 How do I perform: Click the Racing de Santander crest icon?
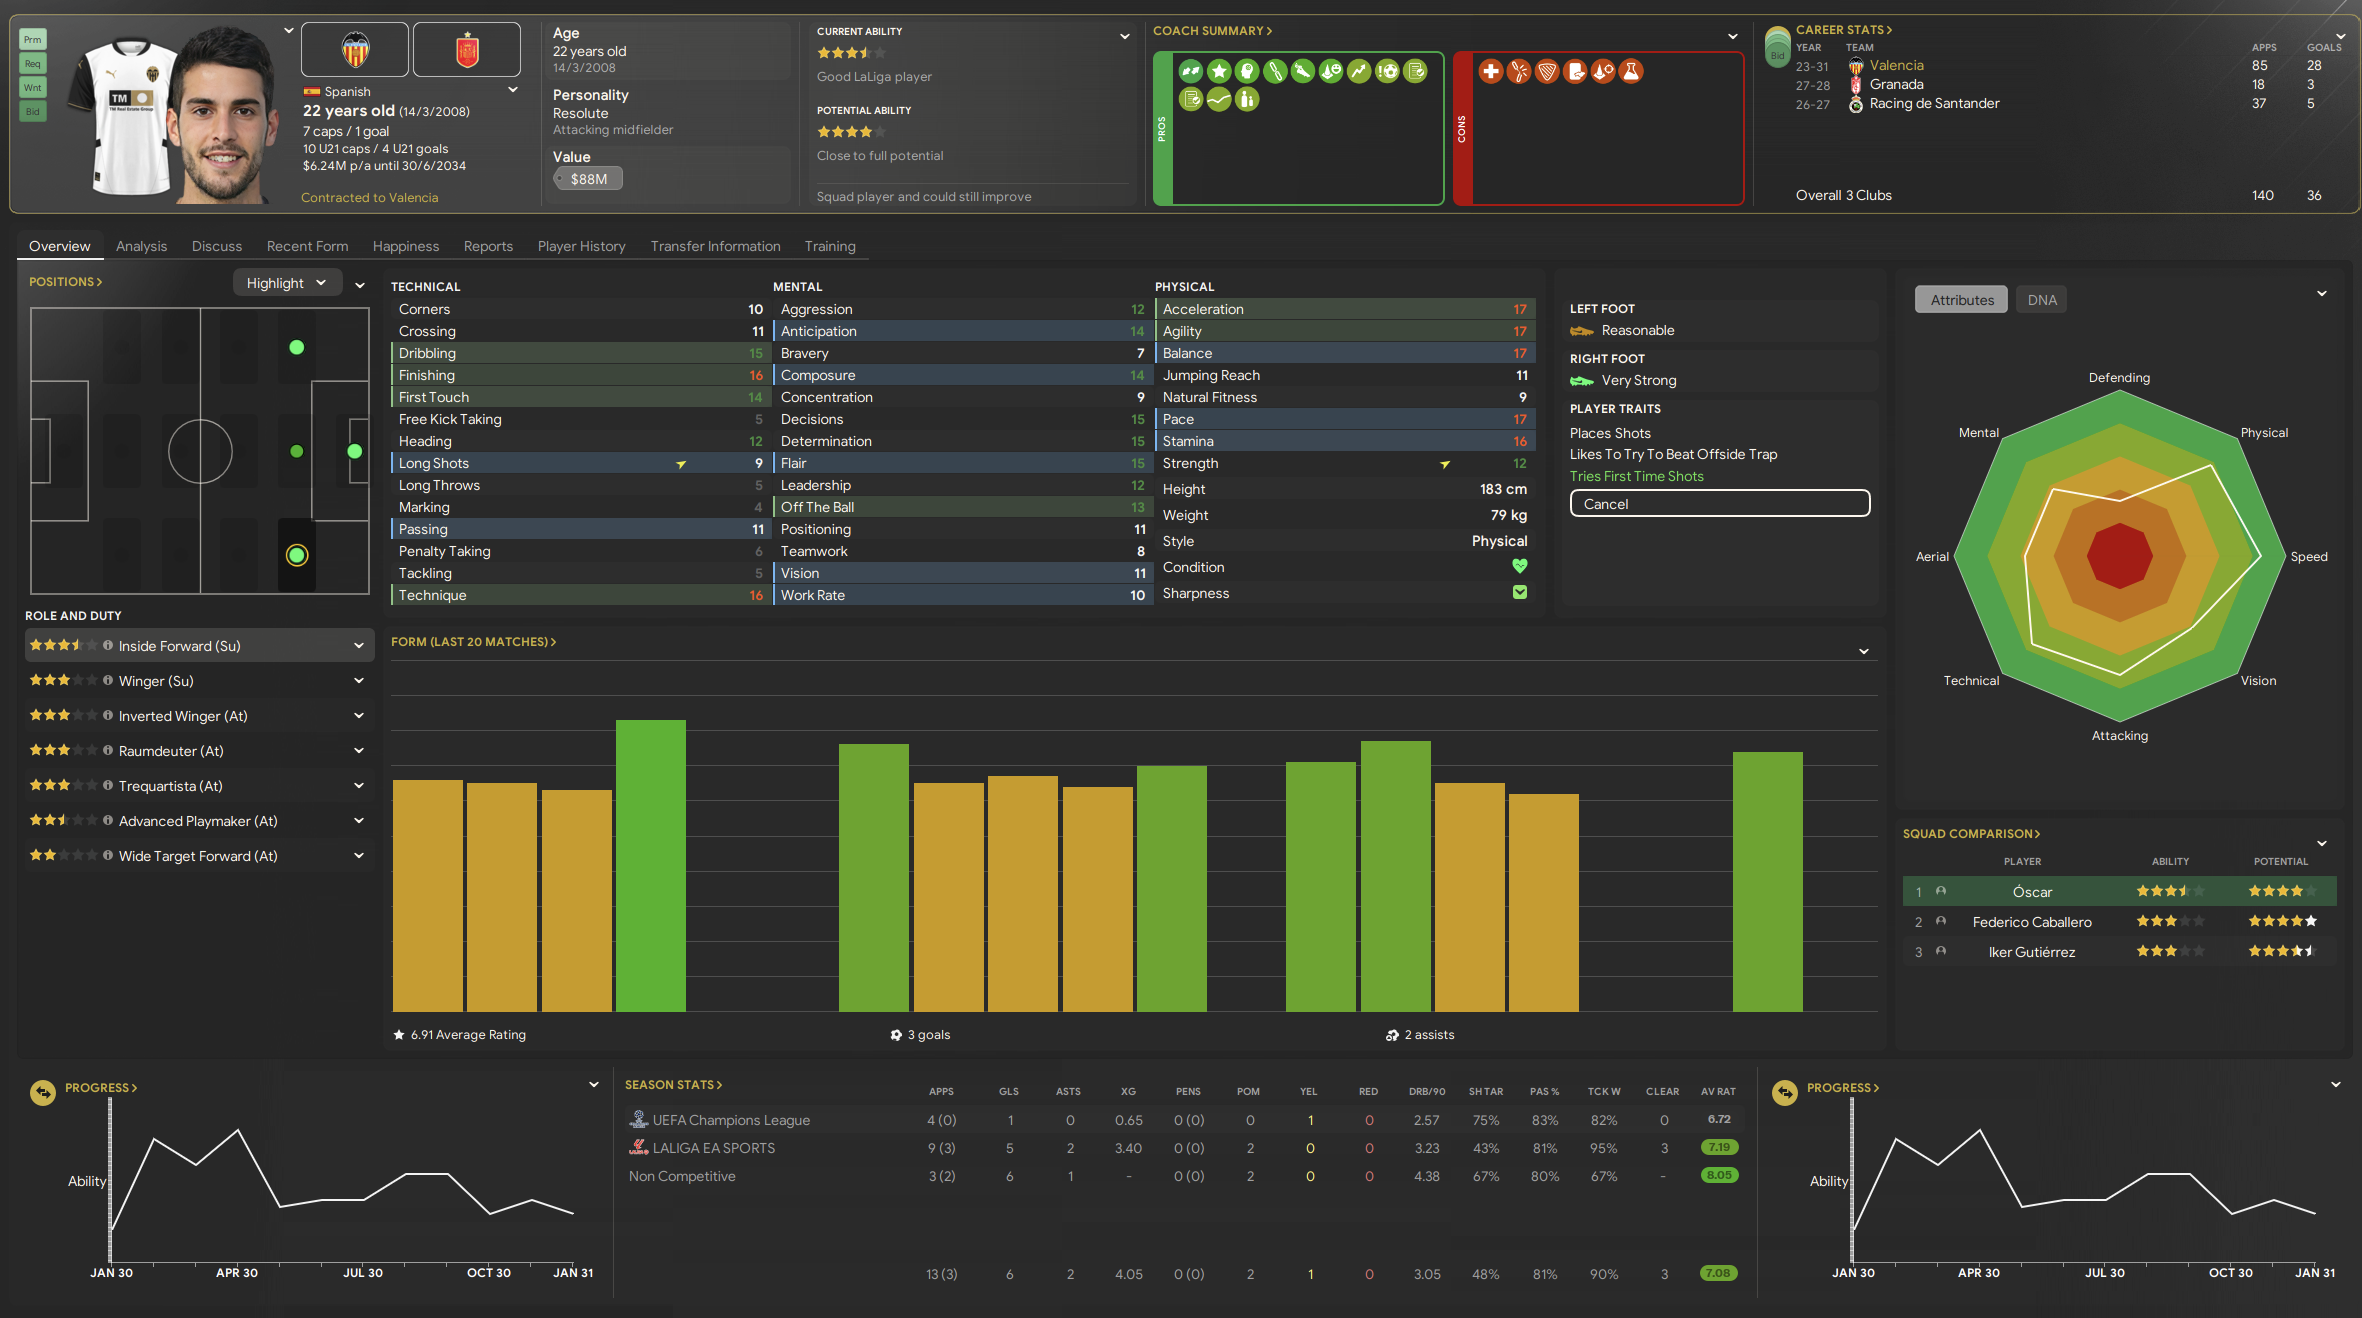[1856, 104]
